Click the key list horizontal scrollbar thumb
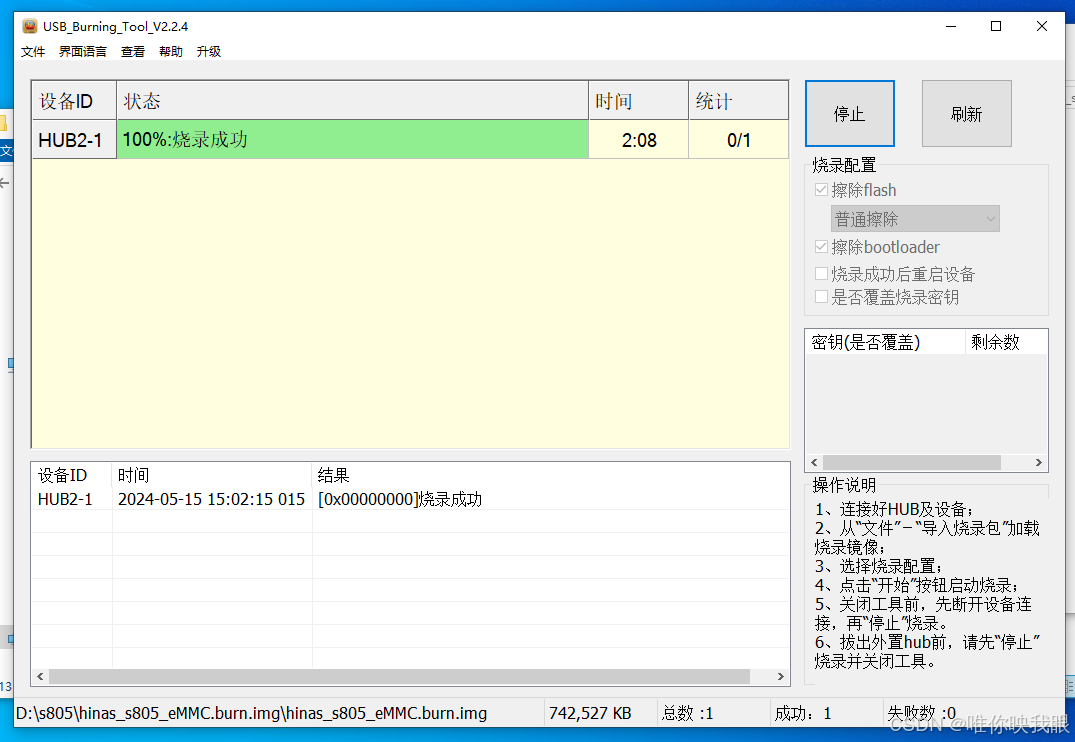This screenshot has width=1075, height=742. point(912,463)
